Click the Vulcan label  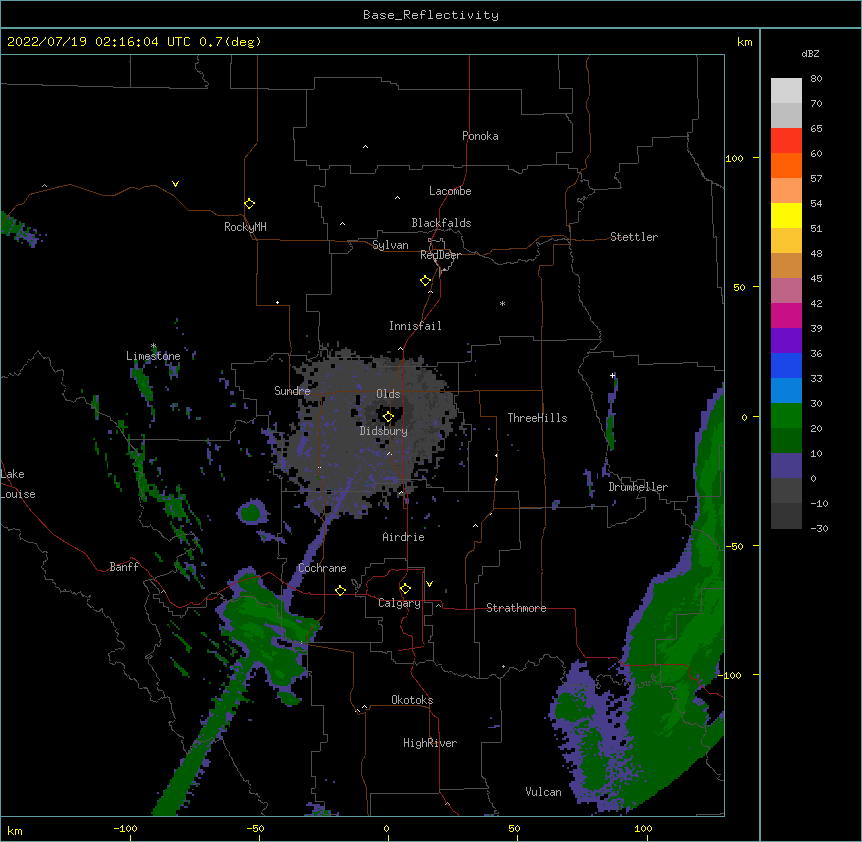tap(543, 792)
